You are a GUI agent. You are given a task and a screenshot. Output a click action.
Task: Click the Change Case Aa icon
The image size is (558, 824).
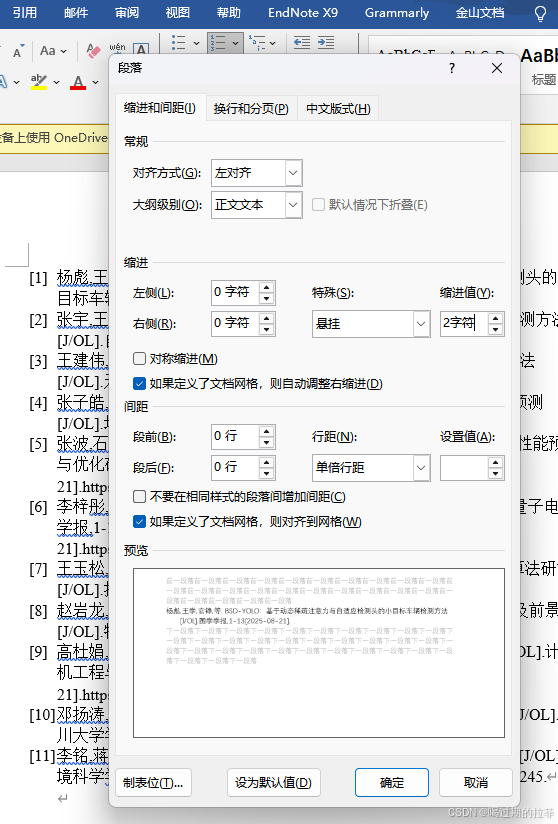pos(47,51)
